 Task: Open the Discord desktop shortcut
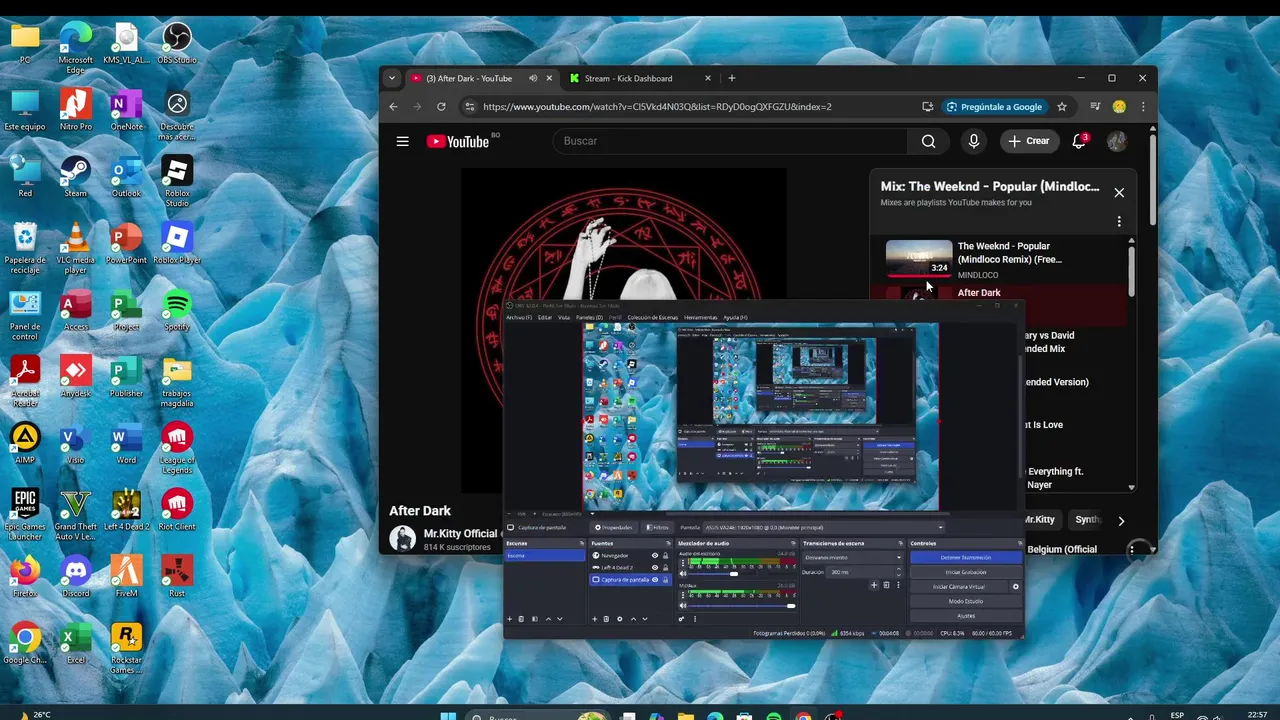coord(76,575)
